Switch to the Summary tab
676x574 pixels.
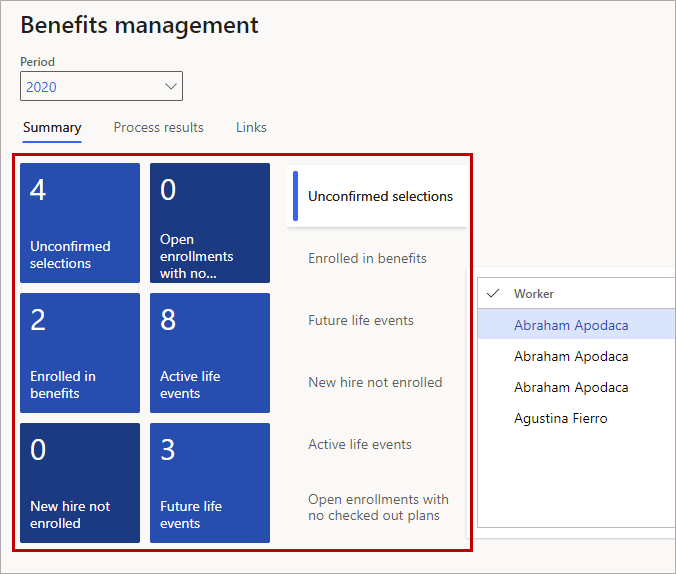pyautogui.click(x=52, y=128)
